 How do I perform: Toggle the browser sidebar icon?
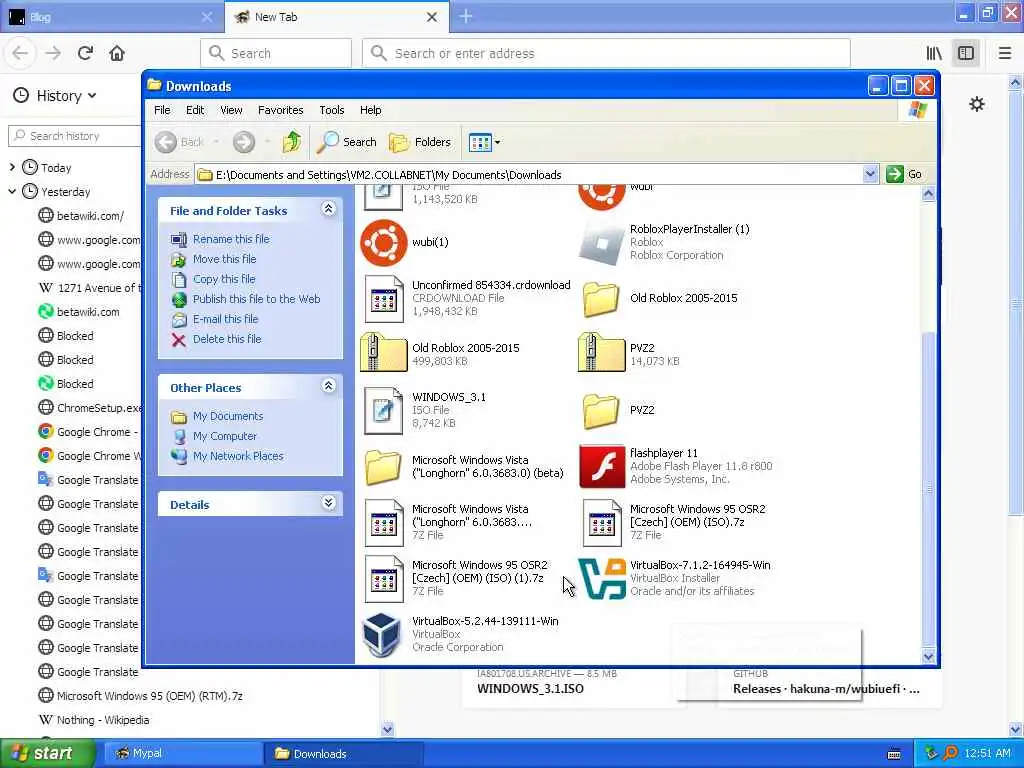966,53
